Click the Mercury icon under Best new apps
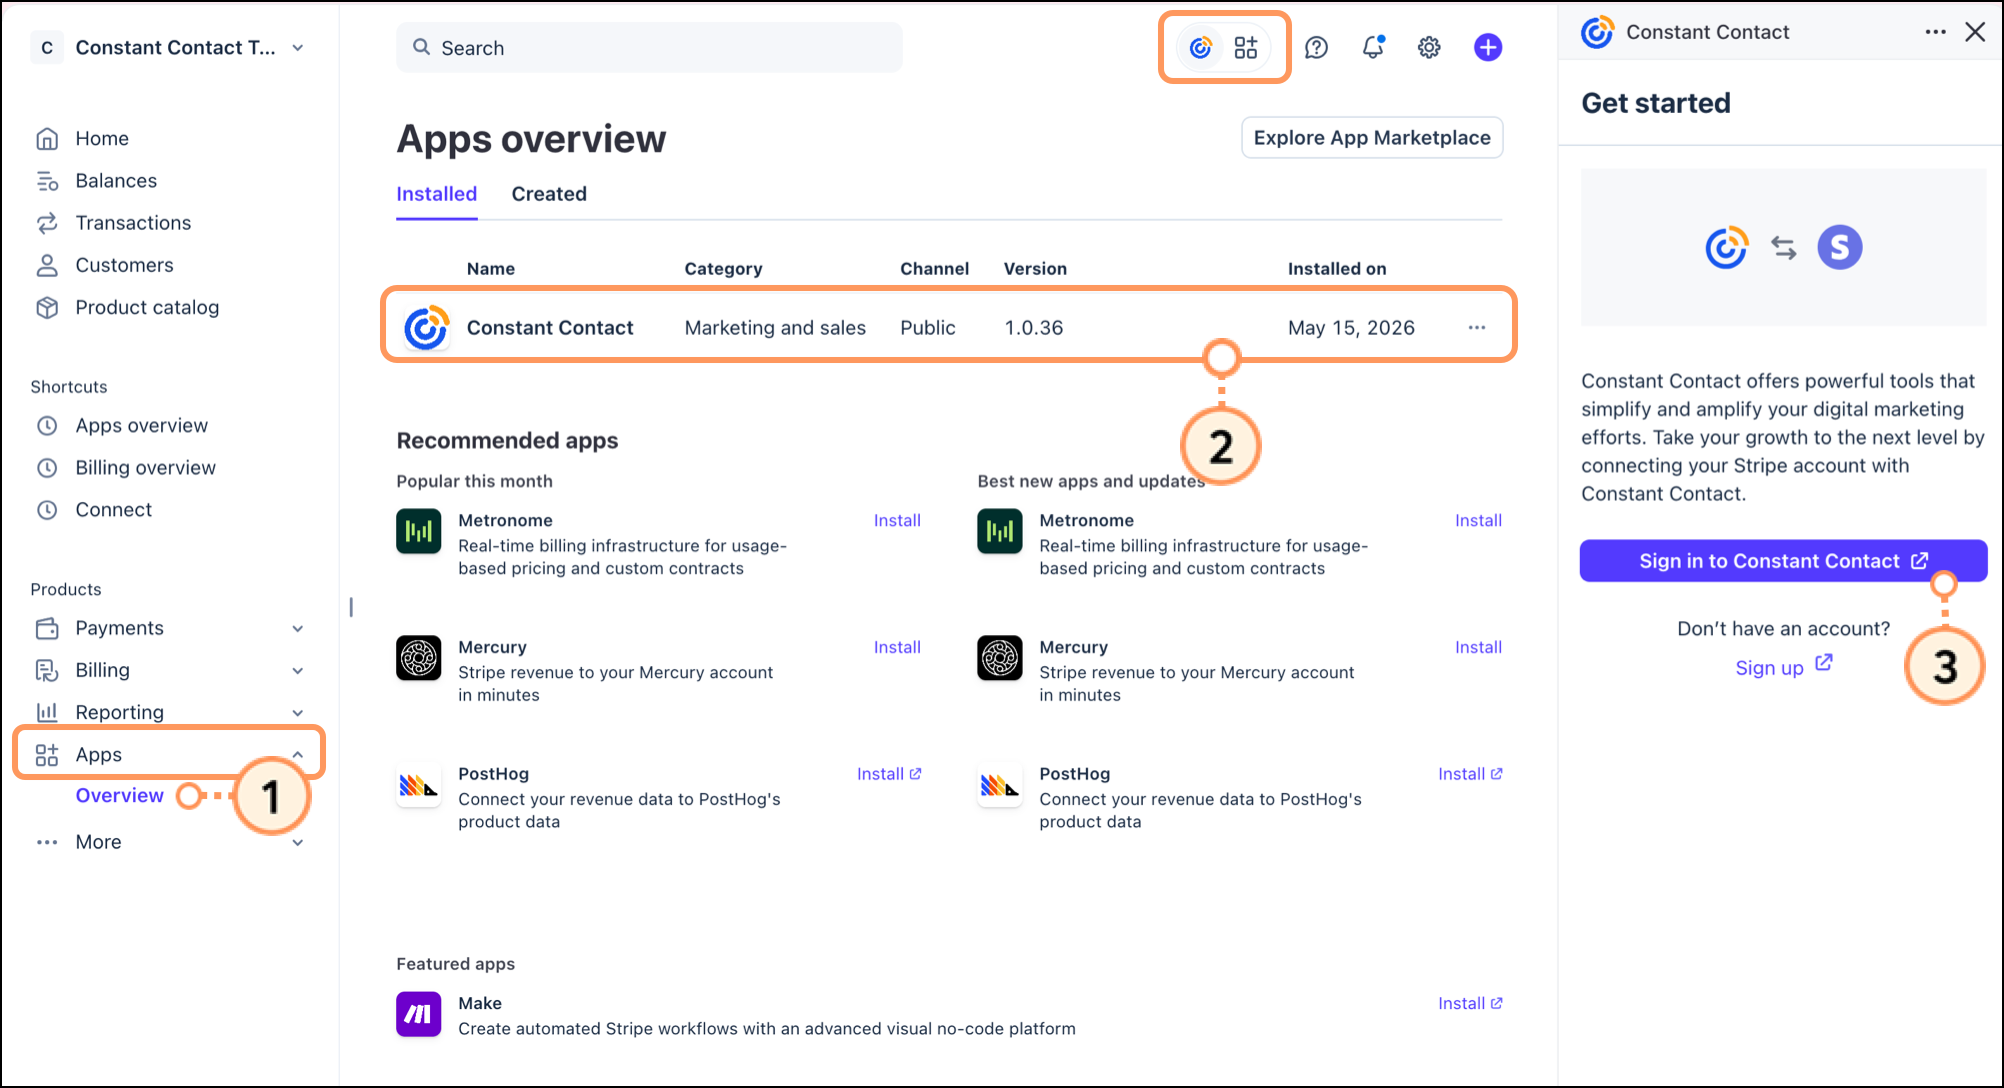This screenshot has height=1088, width=2004. pos(1000,658)
